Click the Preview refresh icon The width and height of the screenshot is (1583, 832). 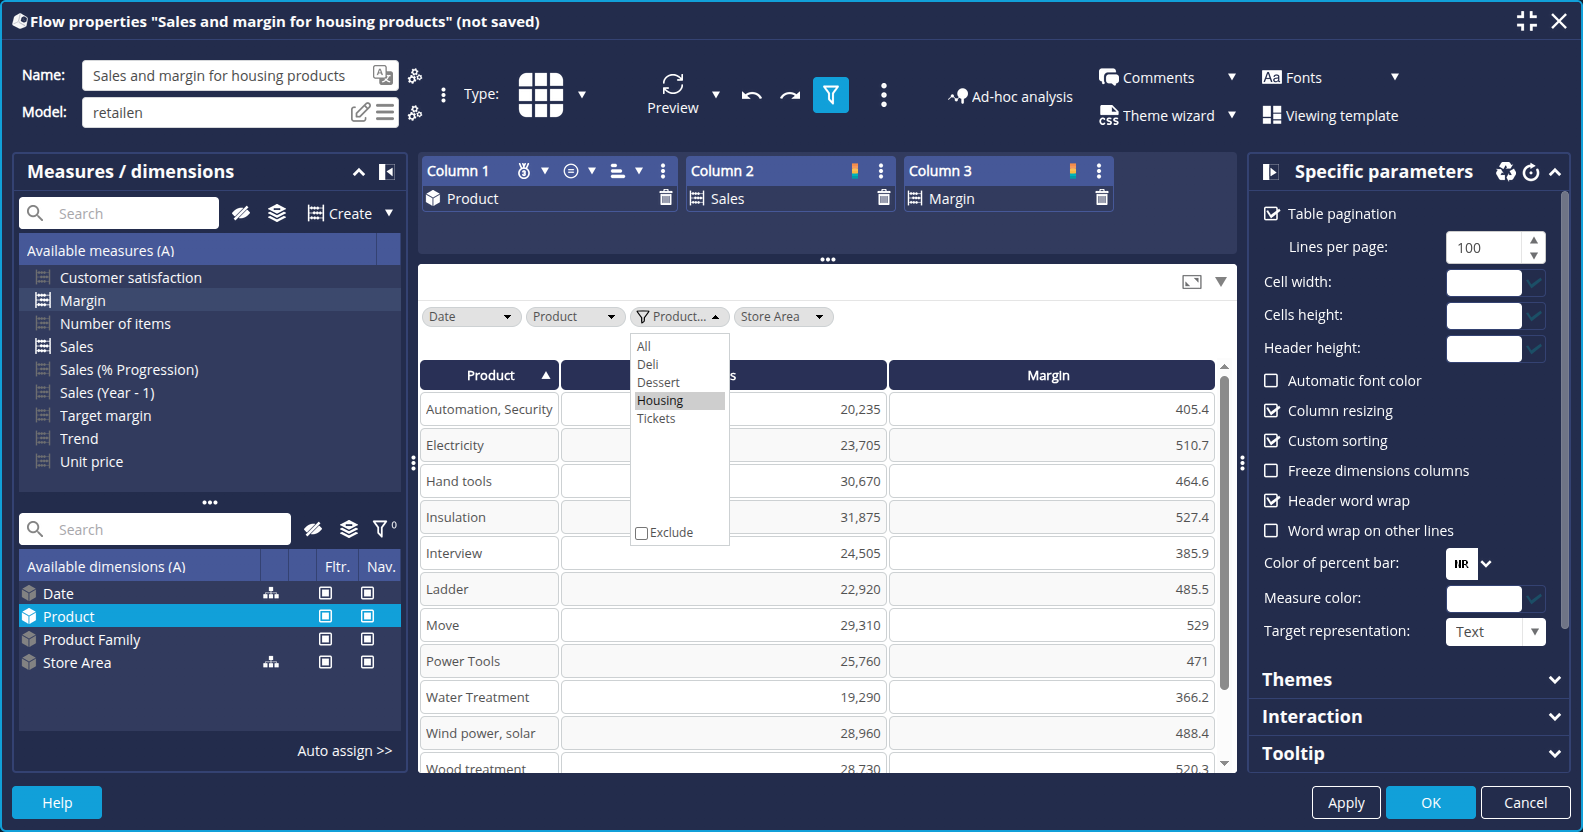click(673, 84)
